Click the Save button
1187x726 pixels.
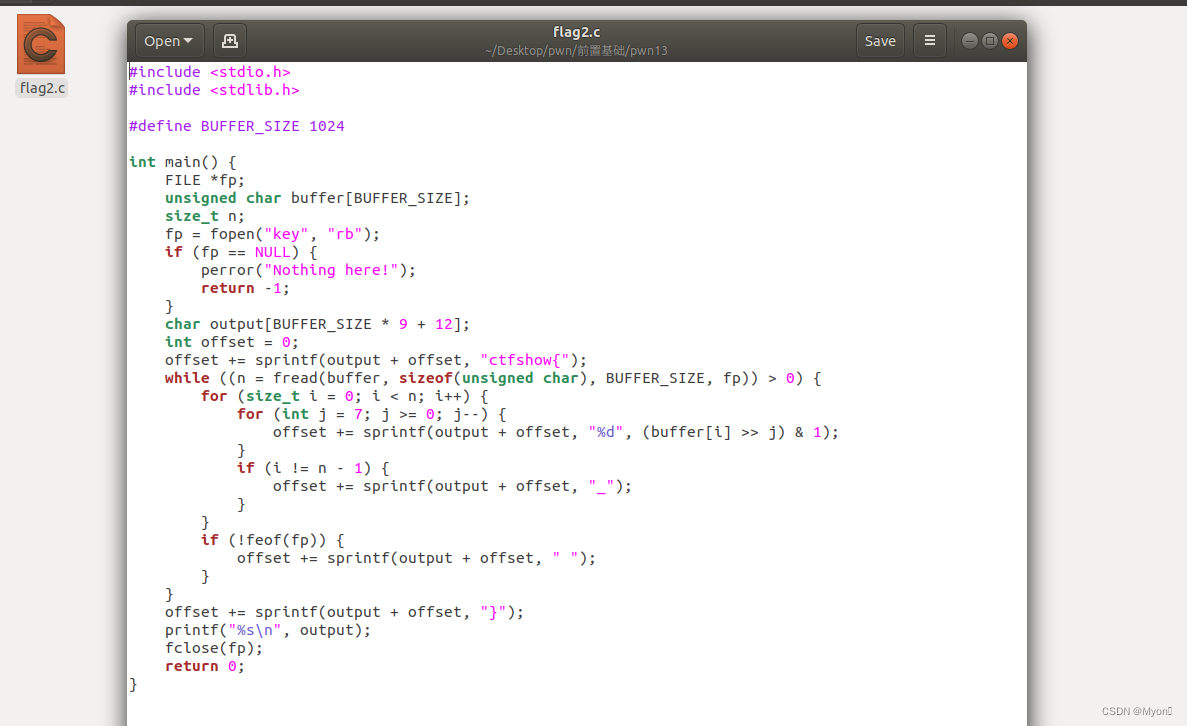coord(880,40)
